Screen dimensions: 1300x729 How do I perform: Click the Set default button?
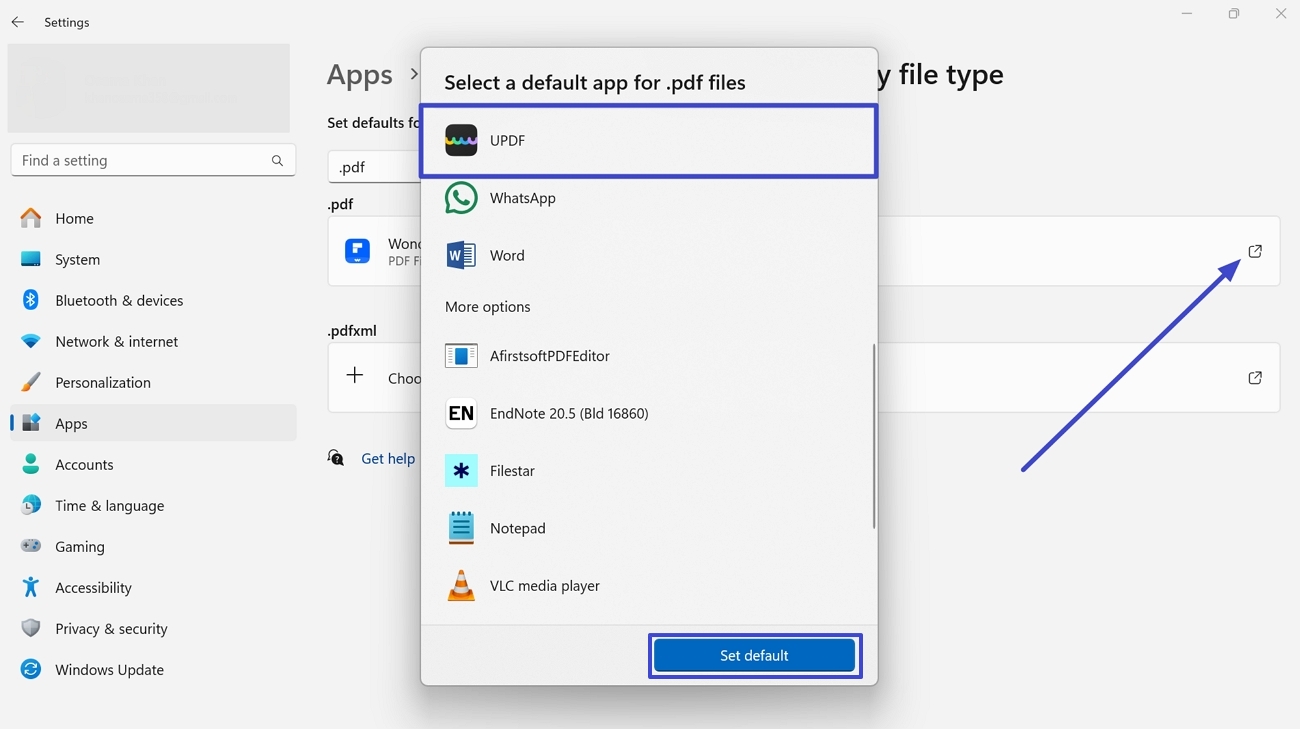click(x=754, y=655)
